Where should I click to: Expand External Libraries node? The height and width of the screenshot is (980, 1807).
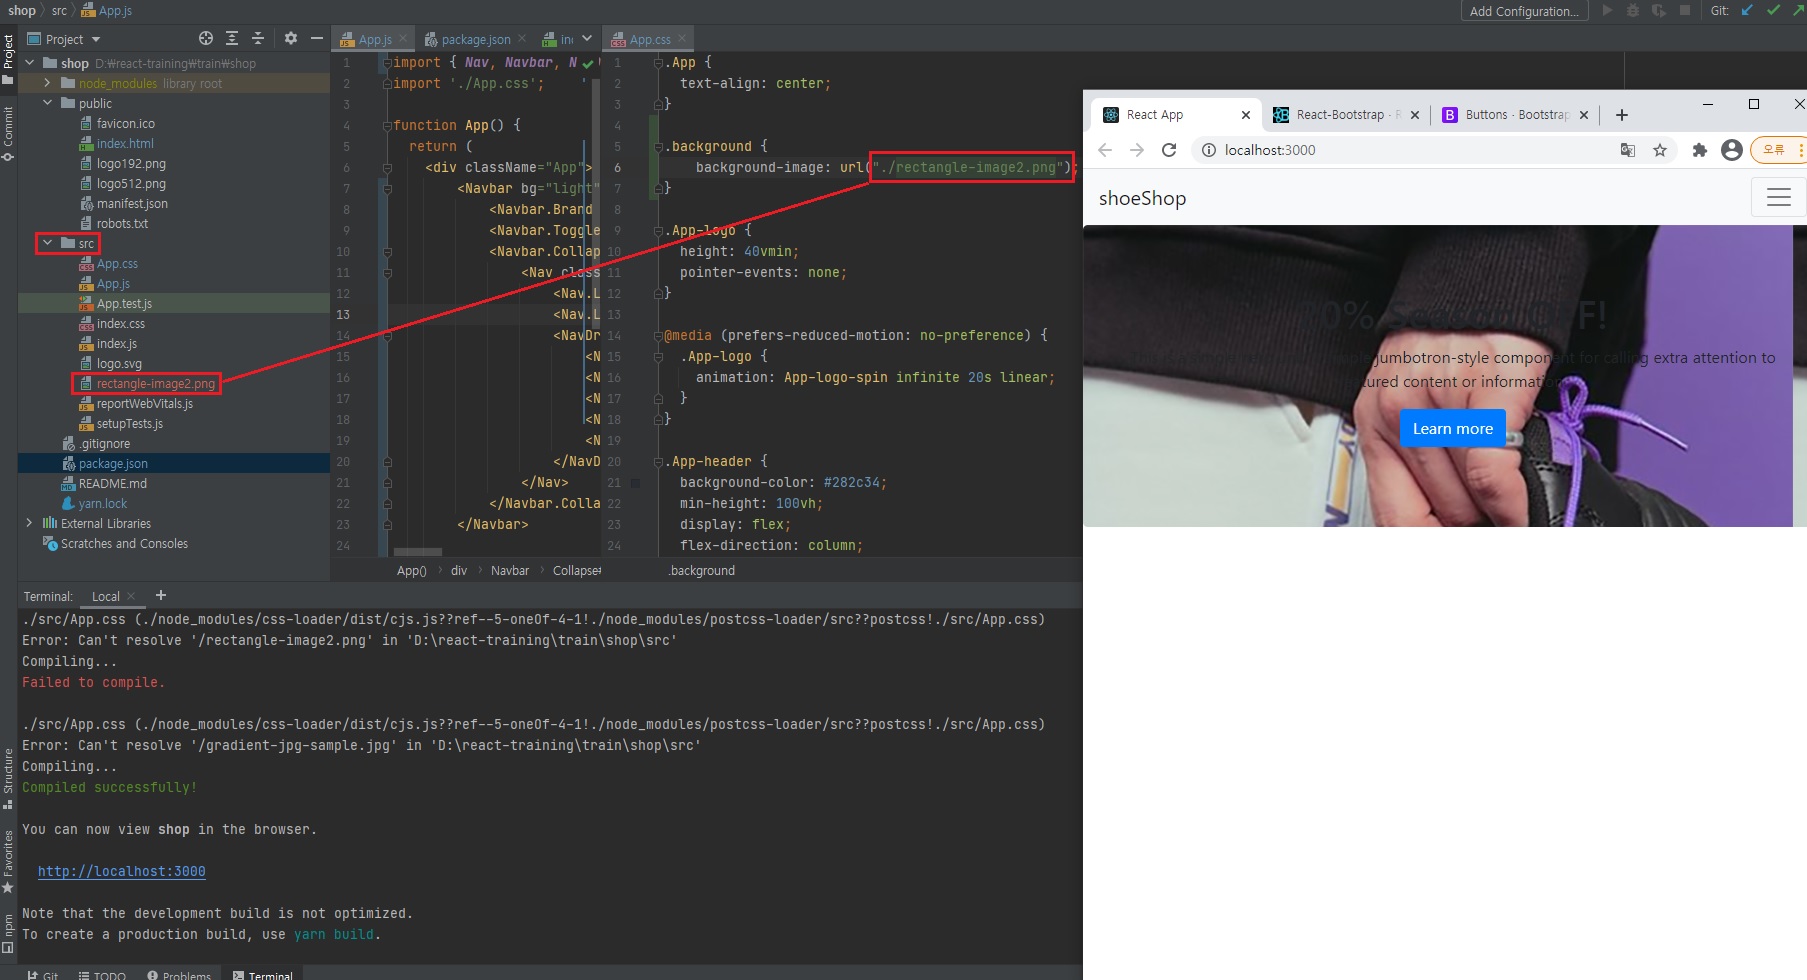pyautogui.click(x=29, y=523)
